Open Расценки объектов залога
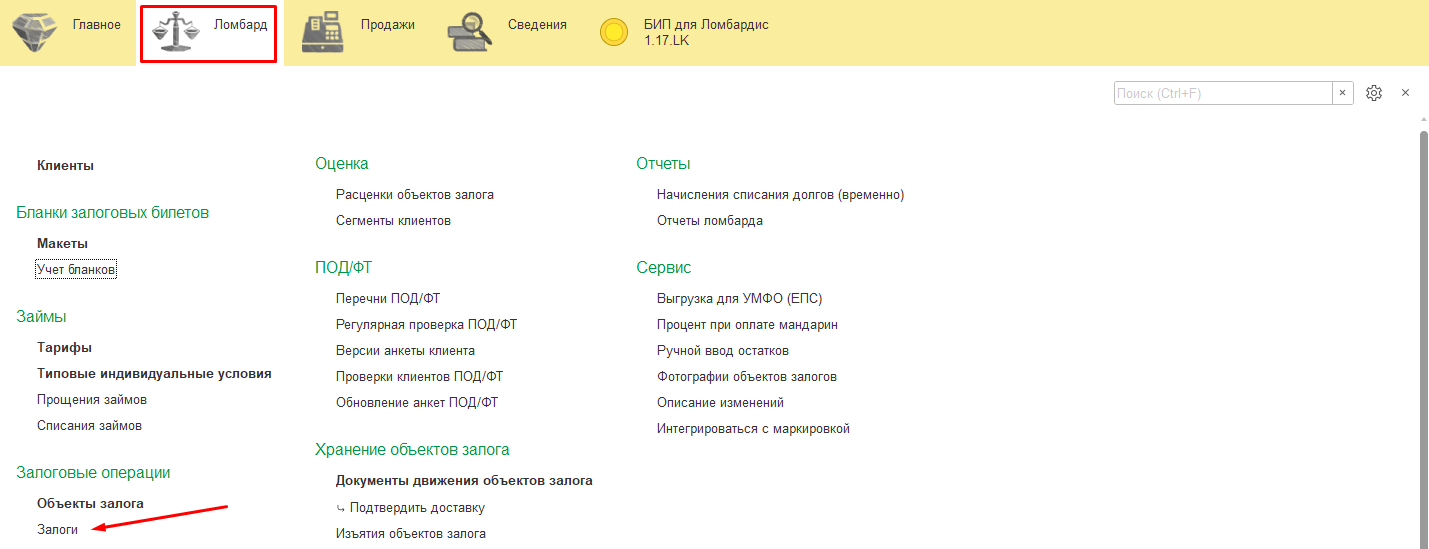This screenshot has height=549, width=1429. pyautogui.click(x=415, y=194)
